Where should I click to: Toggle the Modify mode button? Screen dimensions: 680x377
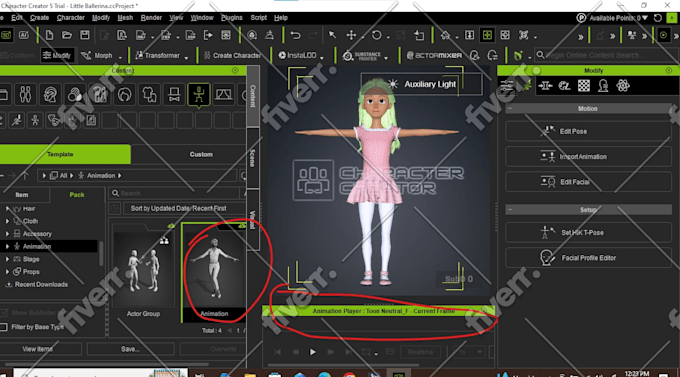tap(57, 56)
